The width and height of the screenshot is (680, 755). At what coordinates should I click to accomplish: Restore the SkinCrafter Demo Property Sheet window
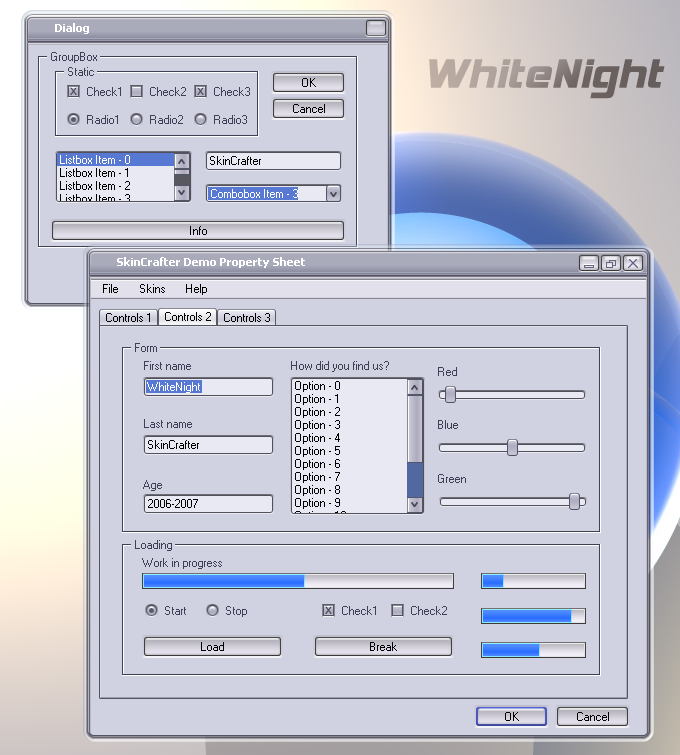tap(611, 263)
